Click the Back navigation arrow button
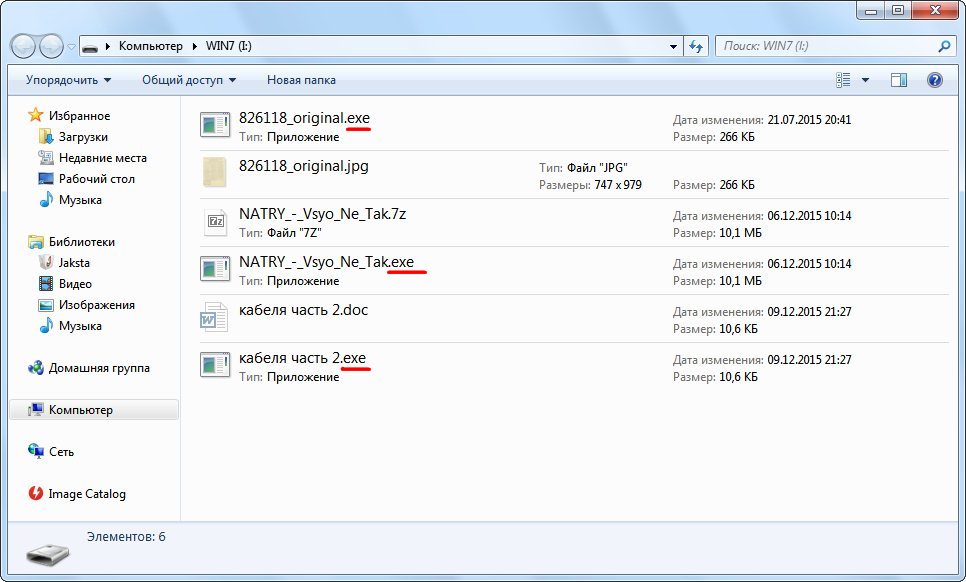966x582 pixels. click(x=23, y=46)
